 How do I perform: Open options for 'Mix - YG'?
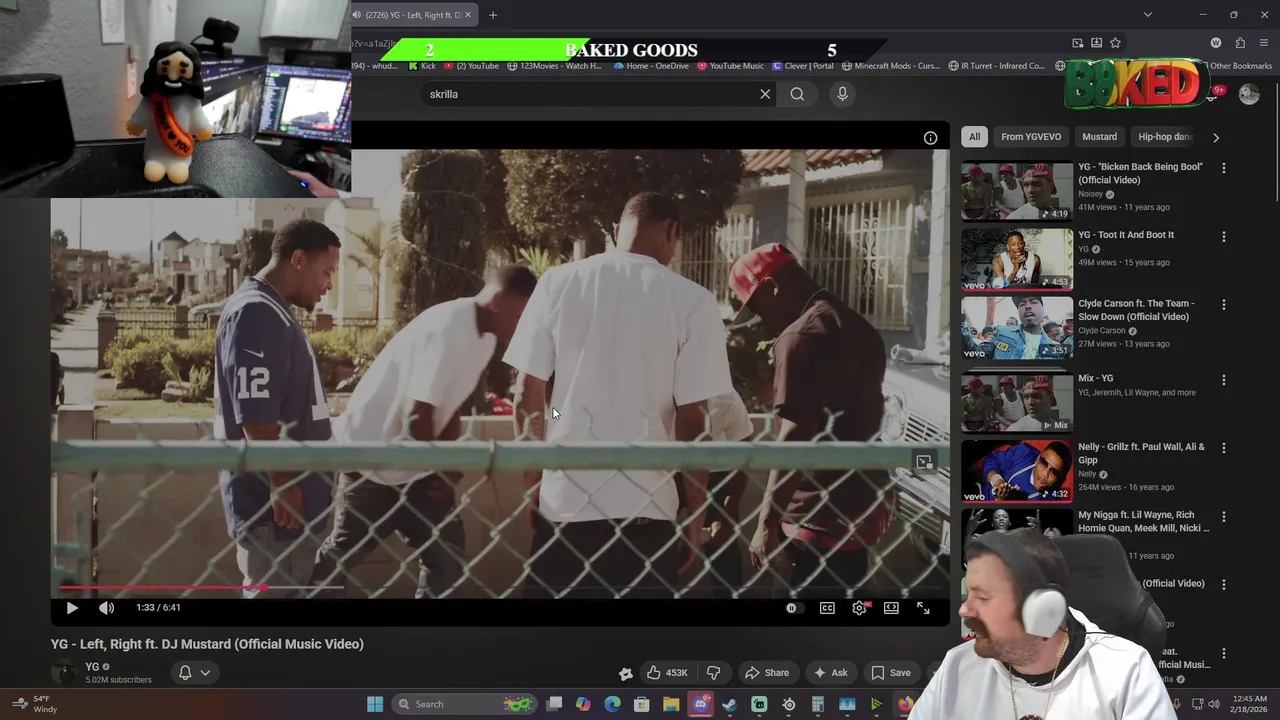(1223, 380)
